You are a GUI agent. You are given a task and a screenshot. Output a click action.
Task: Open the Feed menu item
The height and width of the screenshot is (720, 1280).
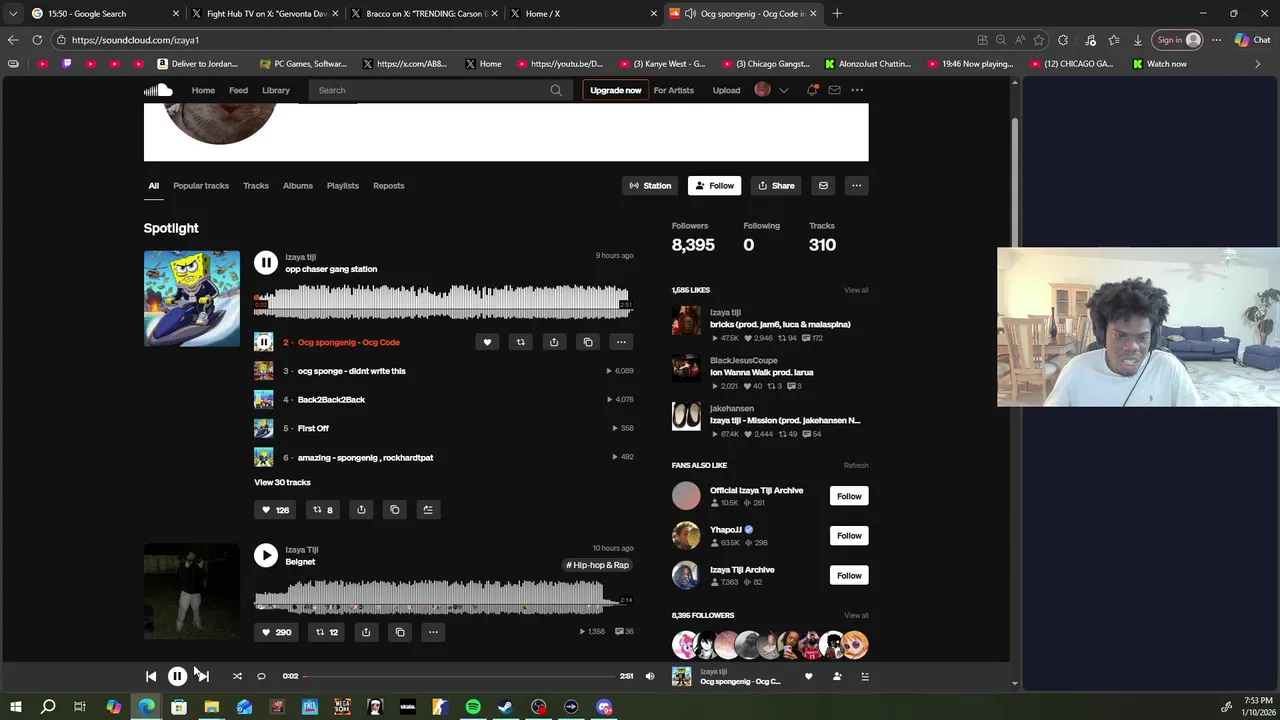coord(238,90)
